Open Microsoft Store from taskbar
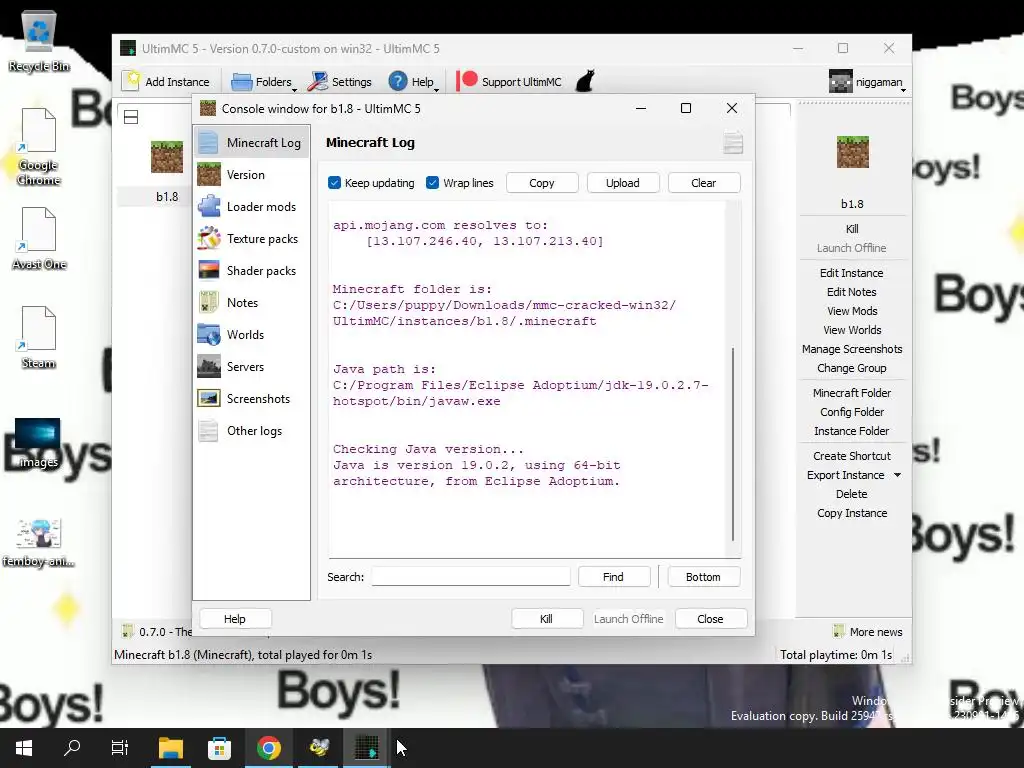 coord(219,748)
